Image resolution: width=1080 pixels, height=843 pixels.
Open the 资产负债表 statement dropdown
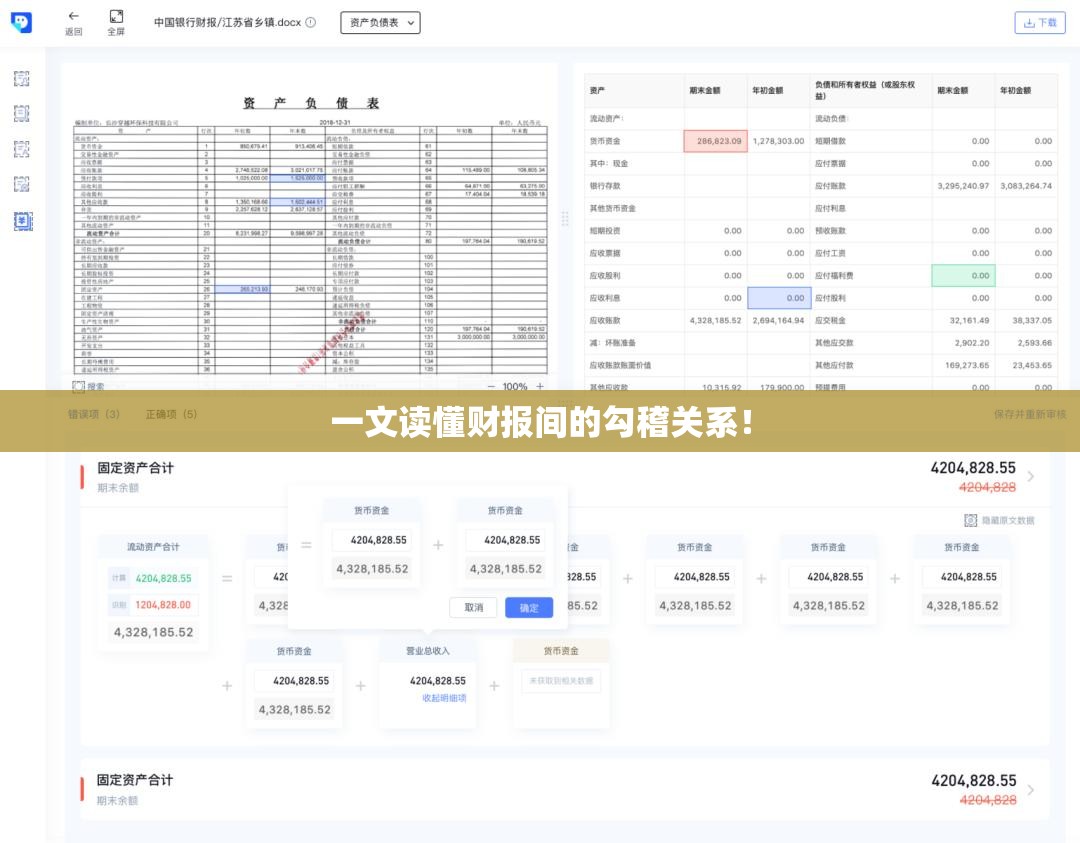380,23
